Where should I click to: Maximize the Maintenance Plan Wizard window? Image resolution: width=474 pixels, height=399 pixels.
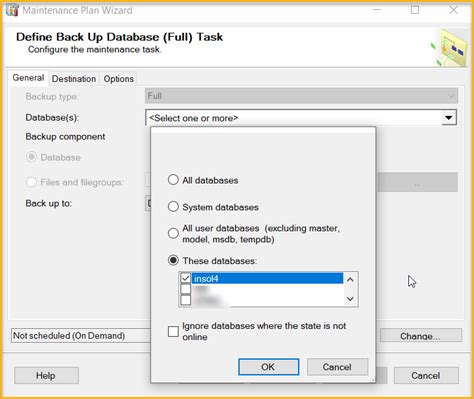click(x=415, y=10)
